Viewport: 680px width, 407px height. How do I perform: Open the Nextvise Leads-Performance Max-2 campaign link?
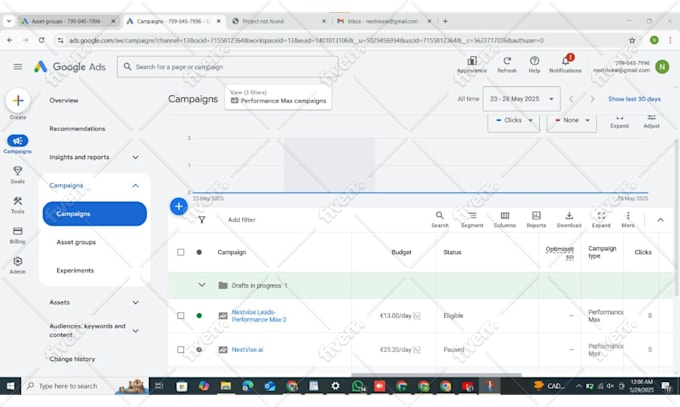tap(259, 315)
